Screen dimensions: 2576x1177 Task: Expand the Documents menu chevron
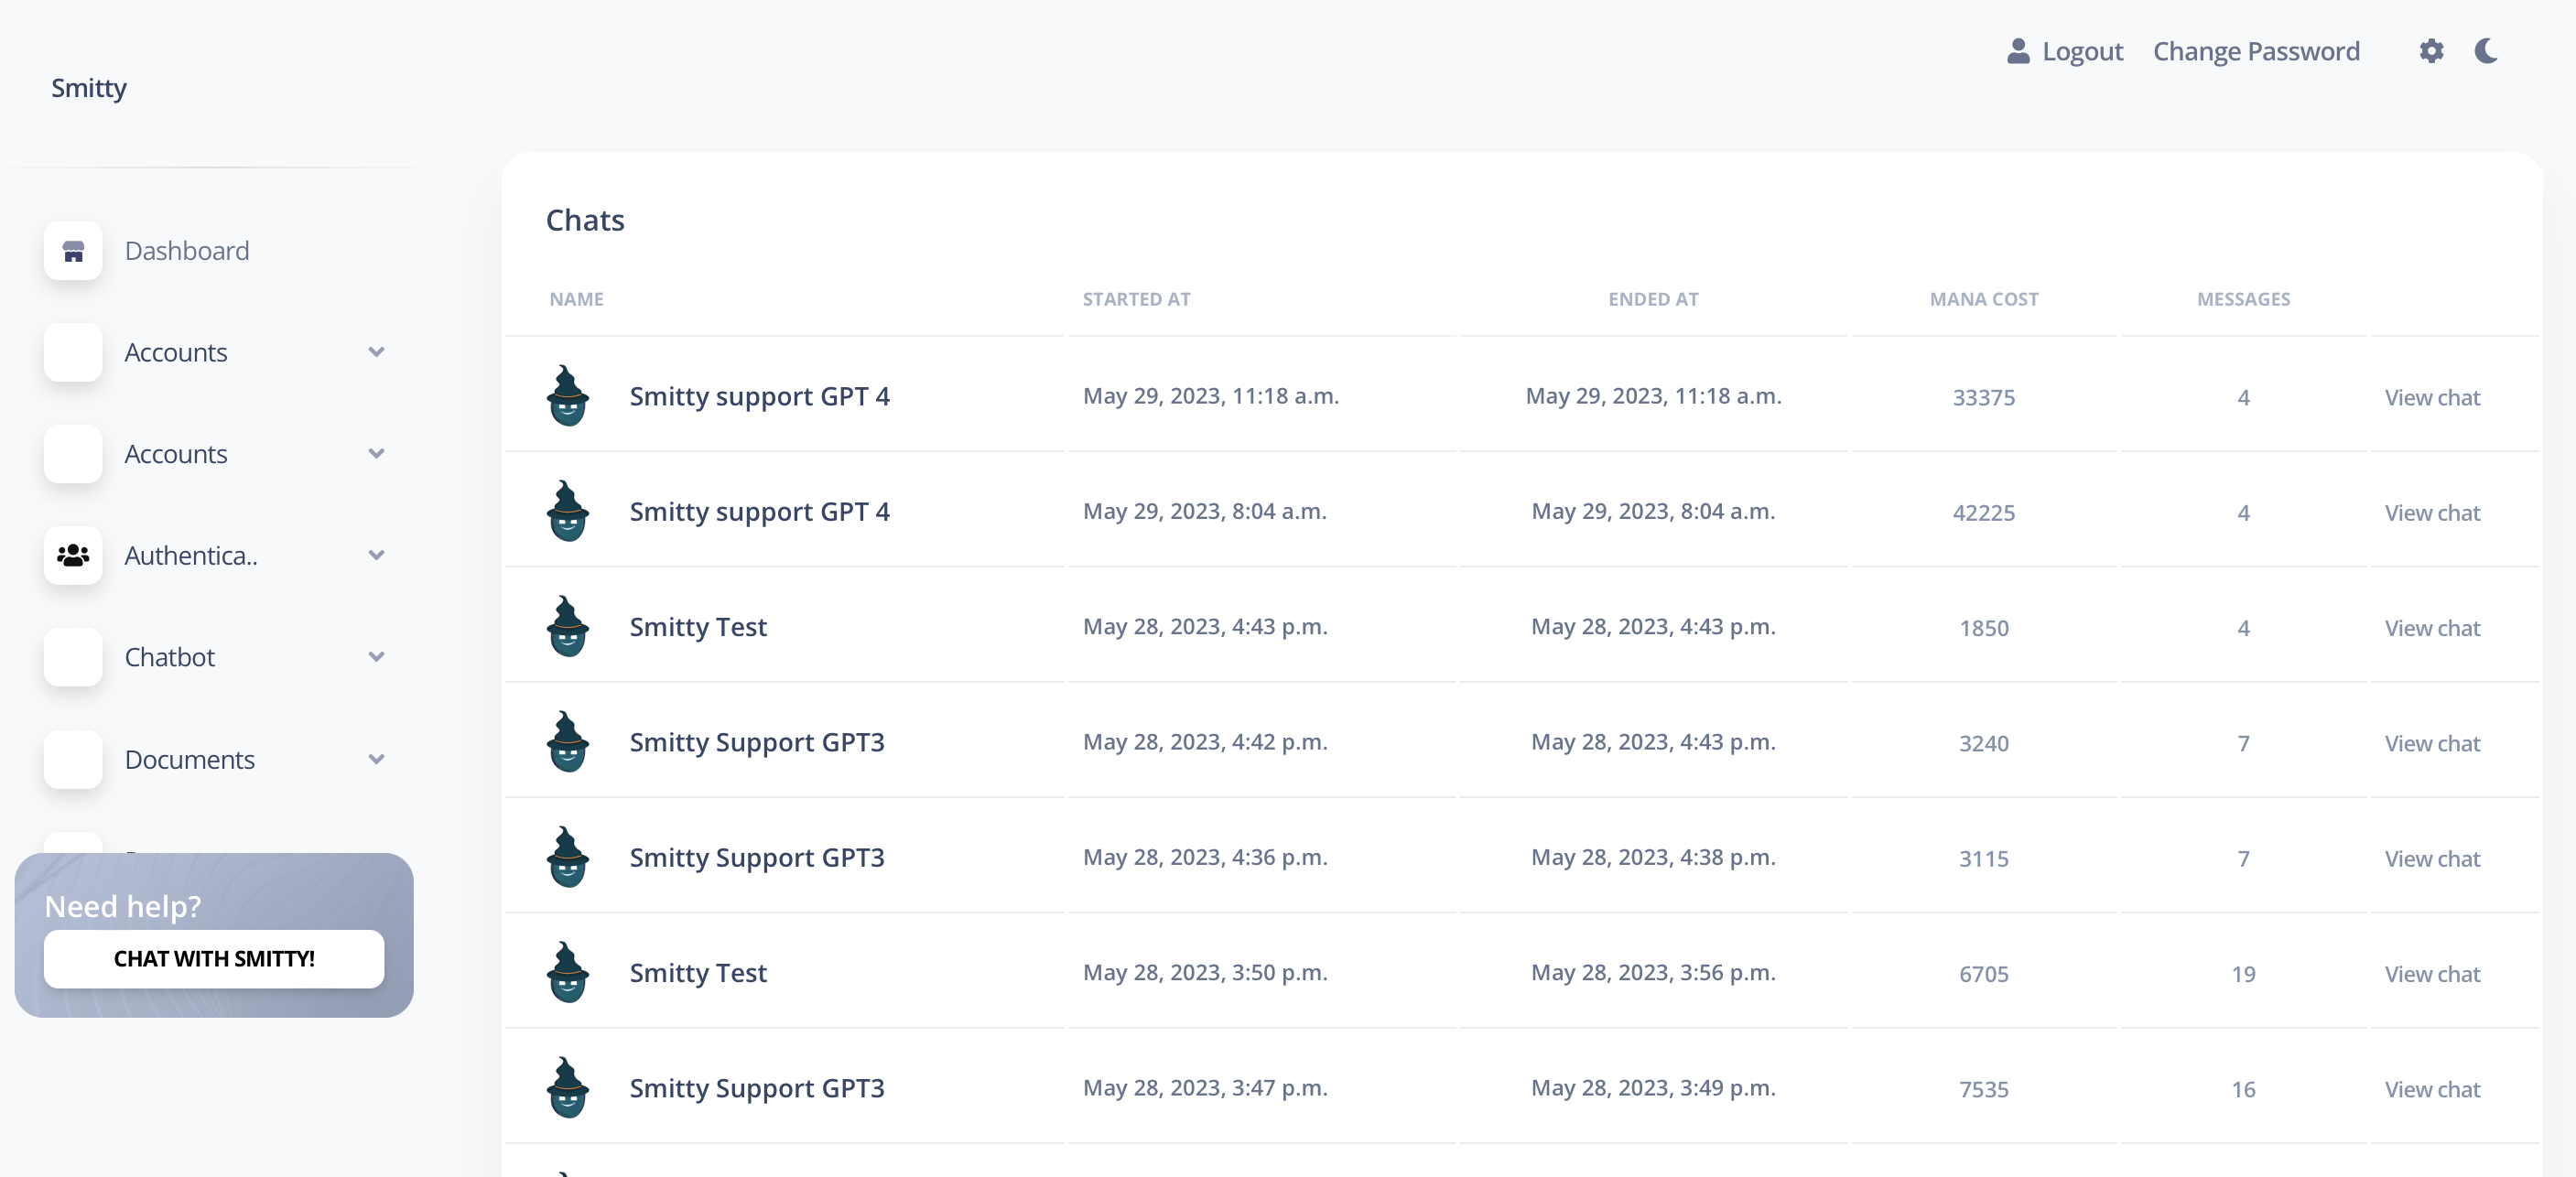click(376, 759)
